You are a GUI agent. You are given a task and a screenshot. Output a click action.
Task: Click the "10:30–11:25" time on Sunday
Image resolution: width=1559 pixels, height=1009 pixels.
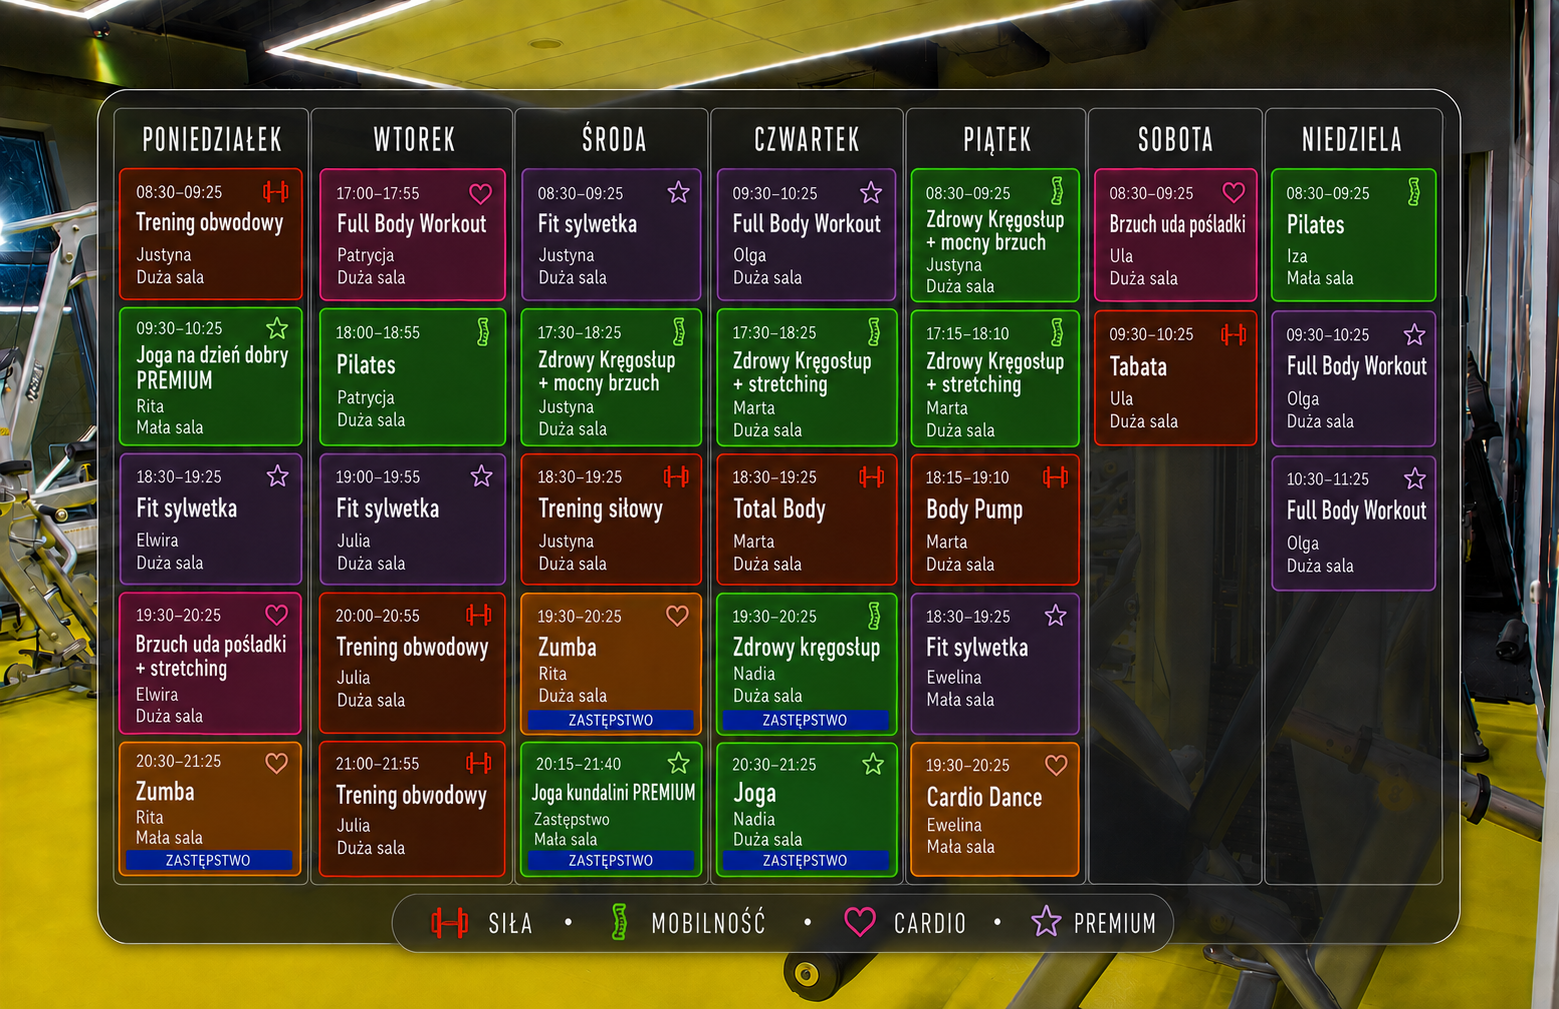[1328, 479]
